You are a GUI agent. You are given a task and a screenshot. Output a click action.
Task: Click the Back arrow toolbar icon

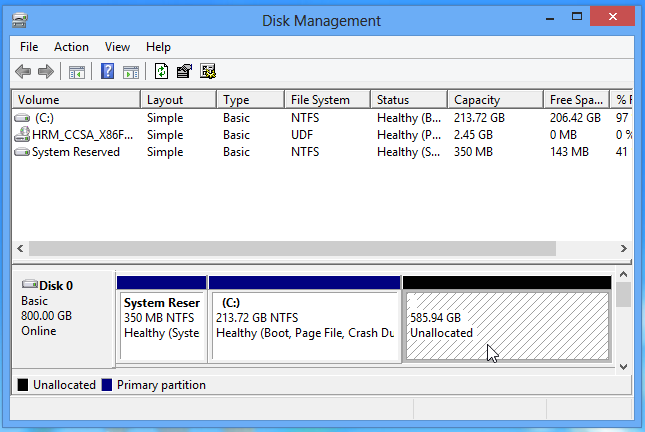(23, 71)
